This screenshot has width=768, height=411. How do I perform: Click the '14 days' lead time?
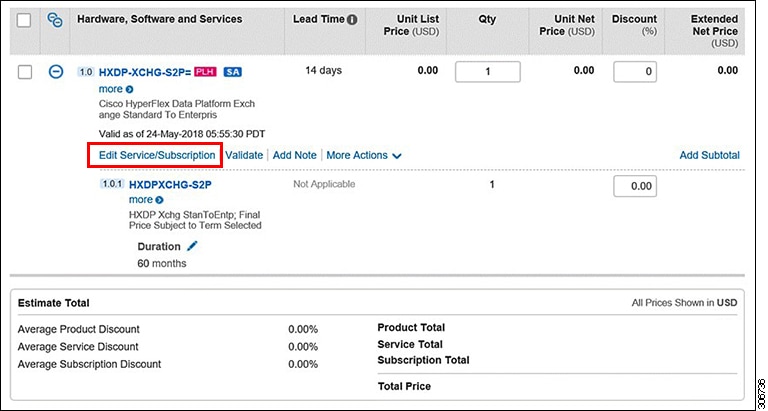(x=323, y=71)
